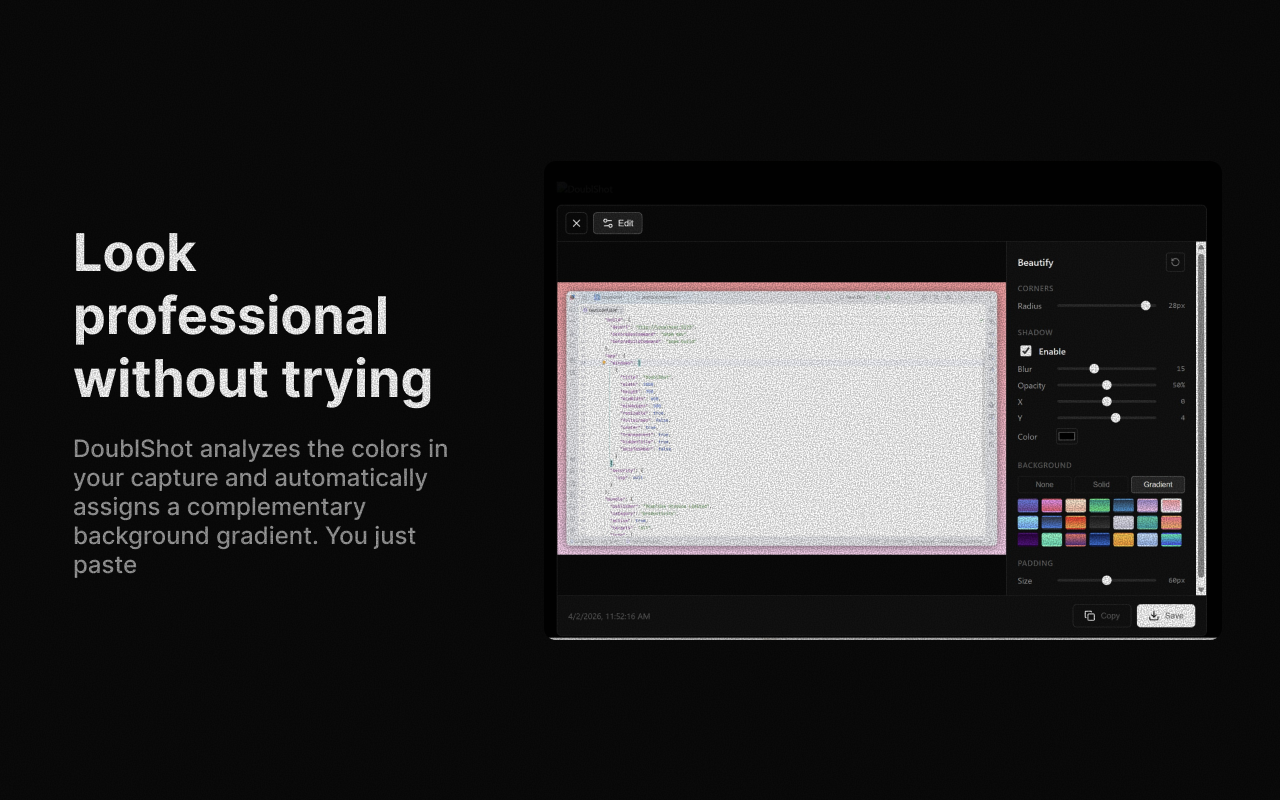Click the Beautify panel heading
The image size is (1280, 800).
1035,263
